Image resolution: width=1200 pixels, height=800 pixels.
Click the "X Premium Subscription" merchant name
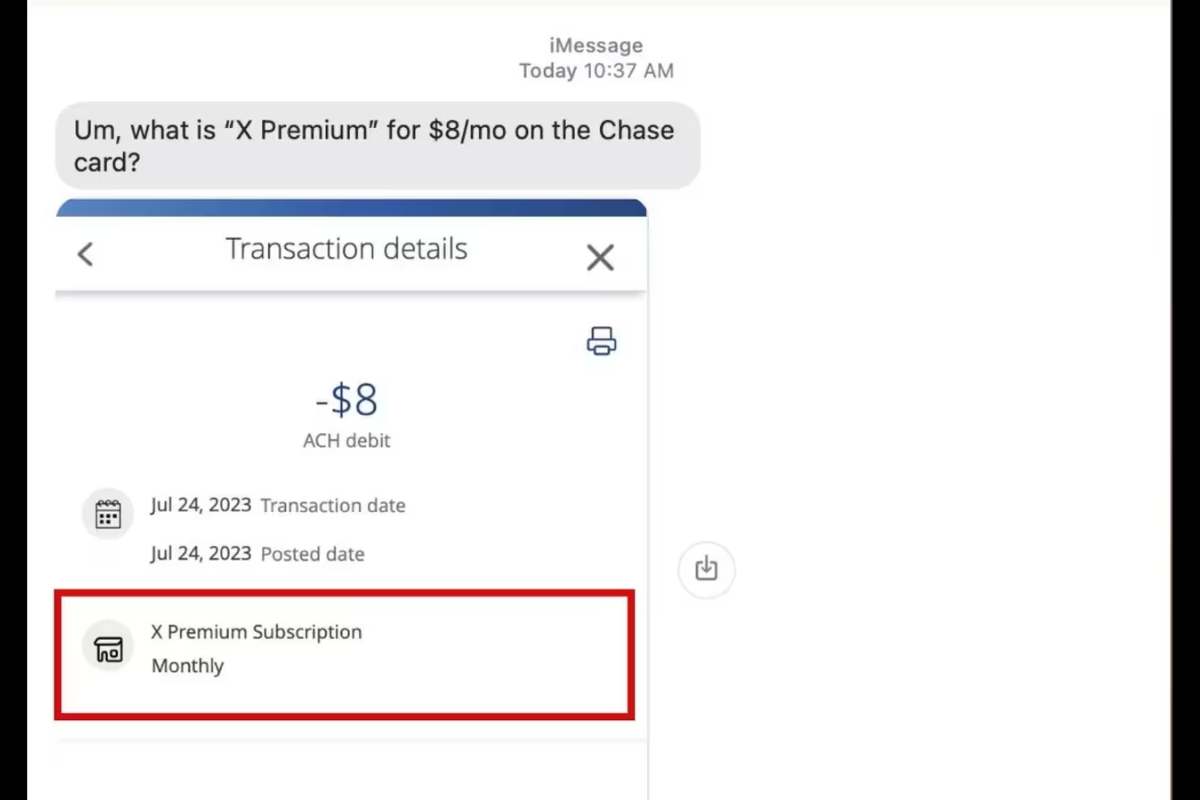pyautogui.click(x=256, y=632)
